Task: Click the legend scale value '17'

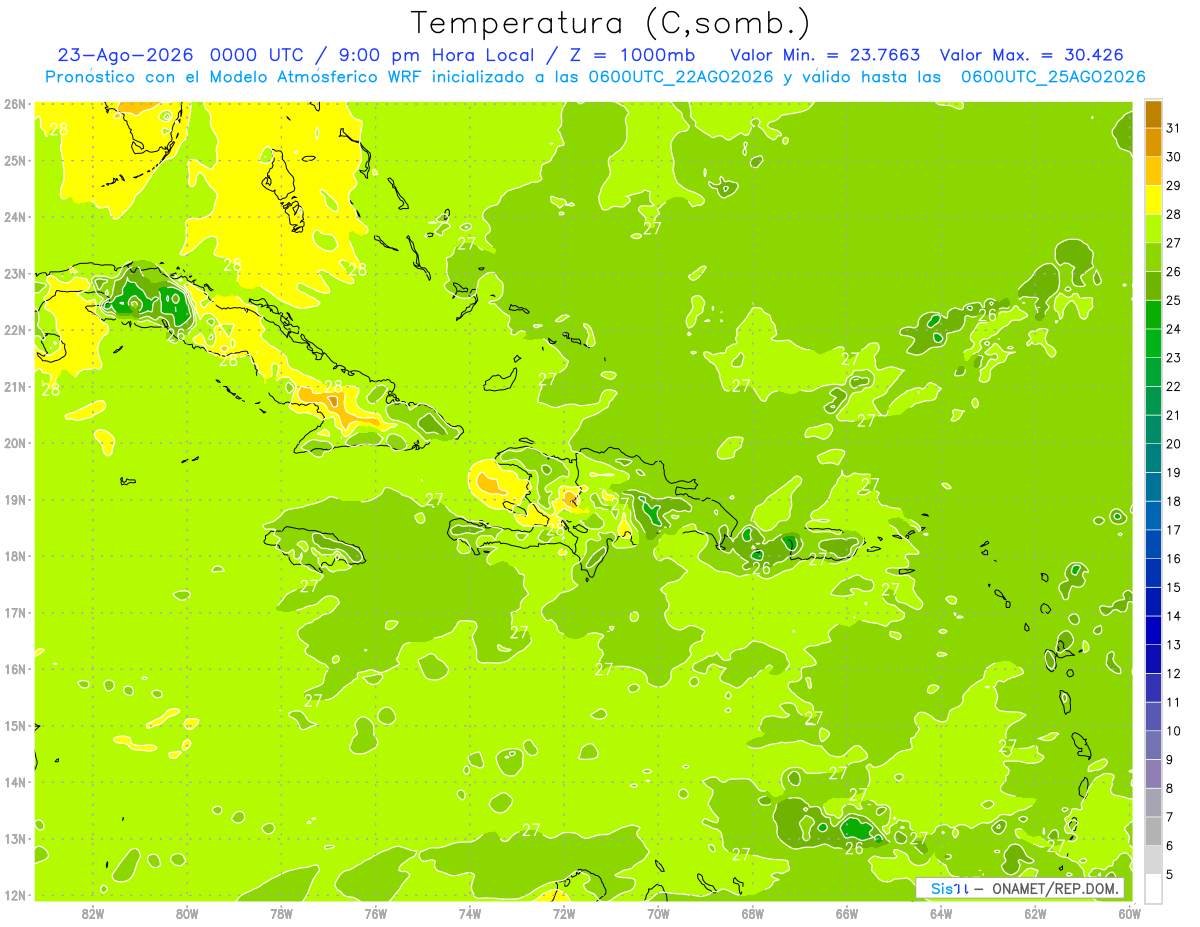Action: coord(1174,530)
